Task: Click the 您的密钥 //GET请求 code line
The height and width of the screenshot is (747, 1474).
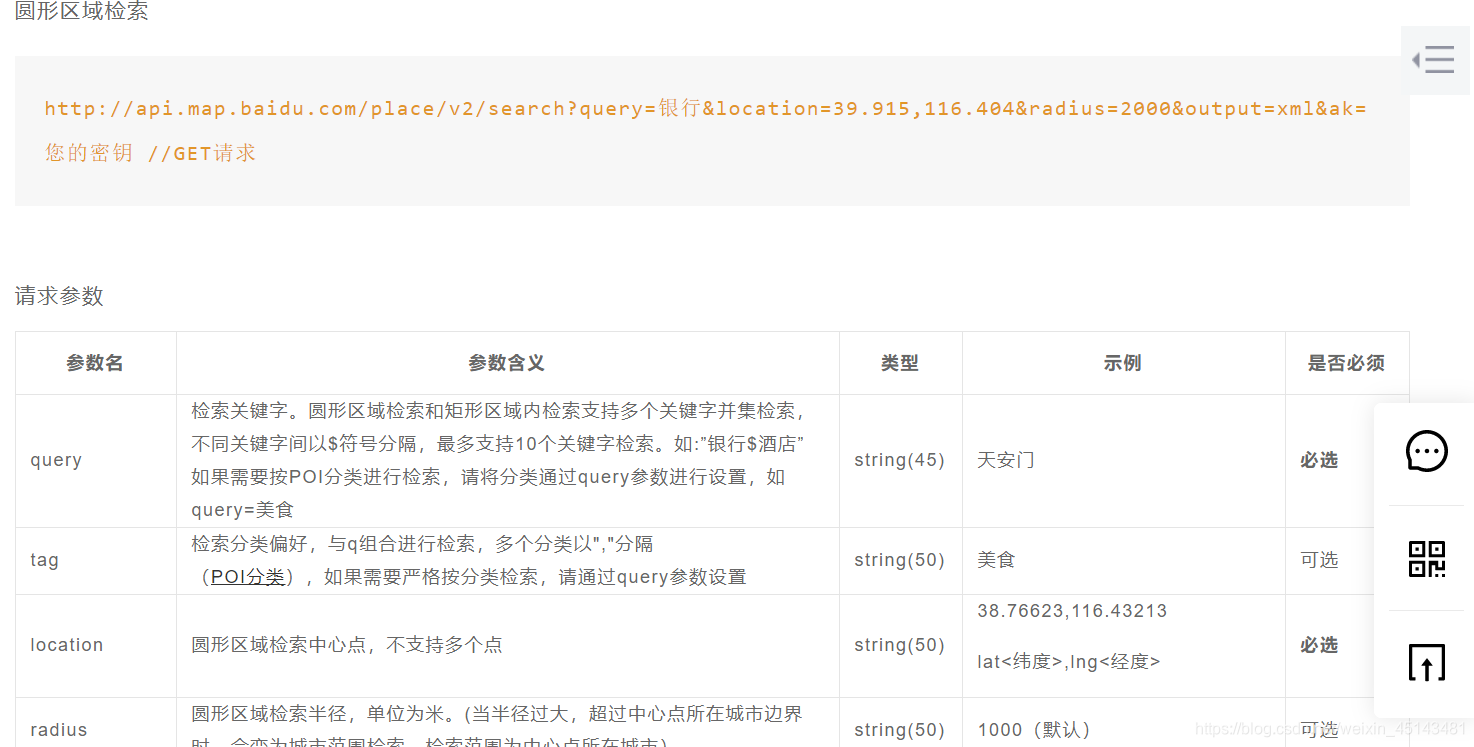Action: coord(150,153)
